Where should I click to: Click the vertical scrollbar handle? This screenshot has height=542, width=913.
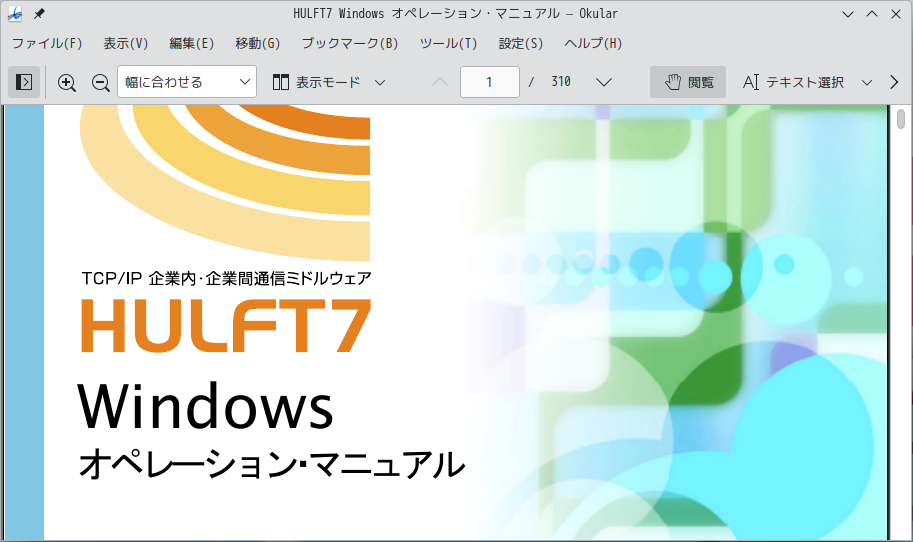pos(901,119)
